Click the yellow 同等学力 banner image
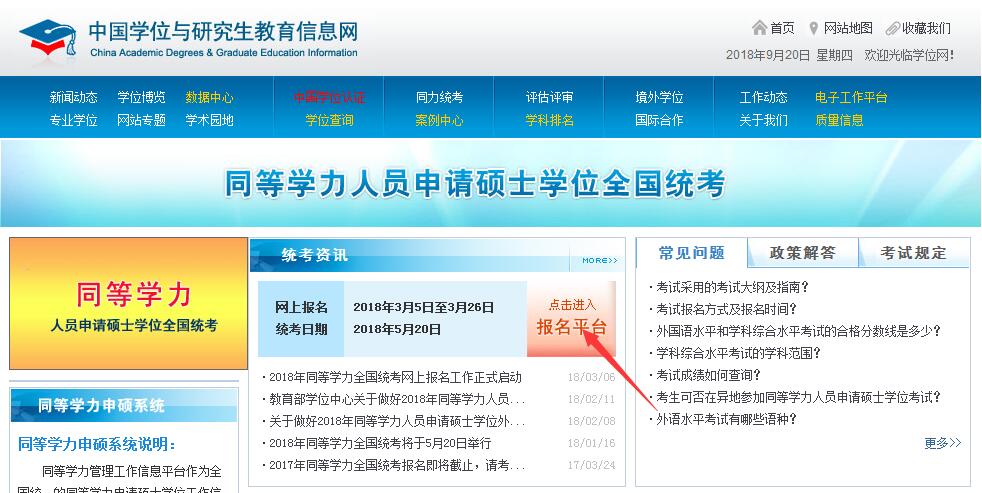 pos(128,304)
